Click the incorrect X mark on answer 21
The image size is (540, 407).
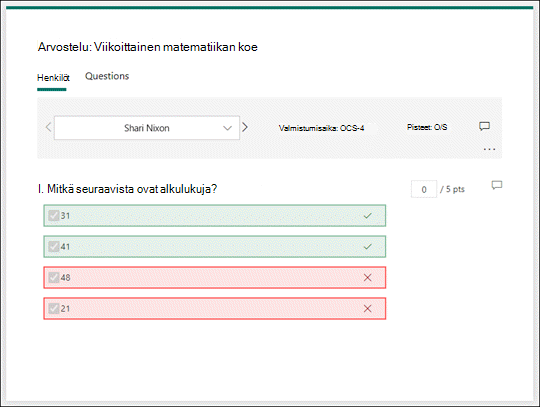pyautogui.click(x=367, y=309)
